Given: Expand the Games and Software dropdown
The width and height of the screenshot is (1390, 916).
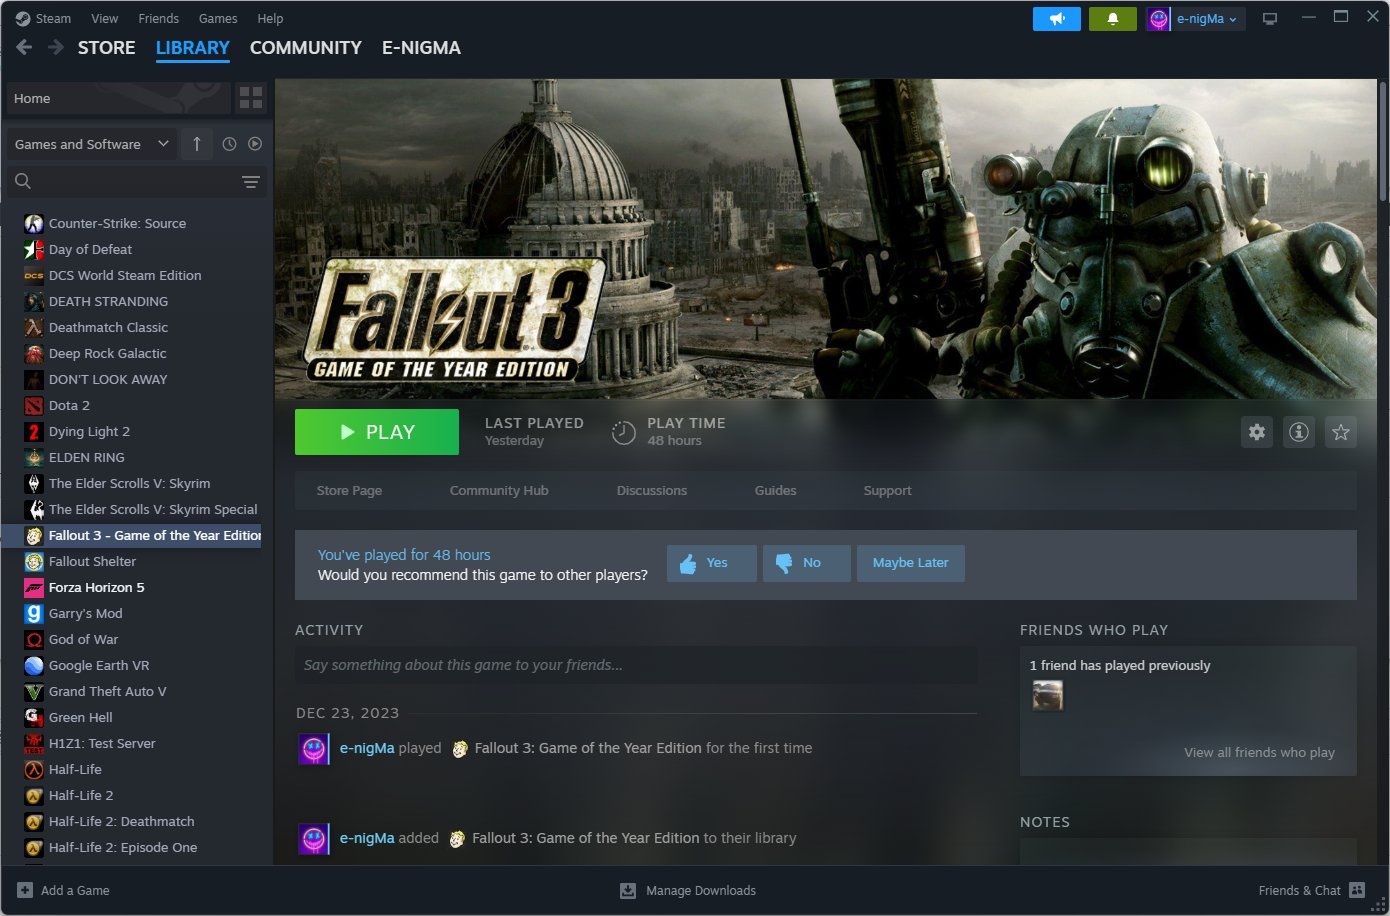Looking at the screenshot, I should 92,144.
